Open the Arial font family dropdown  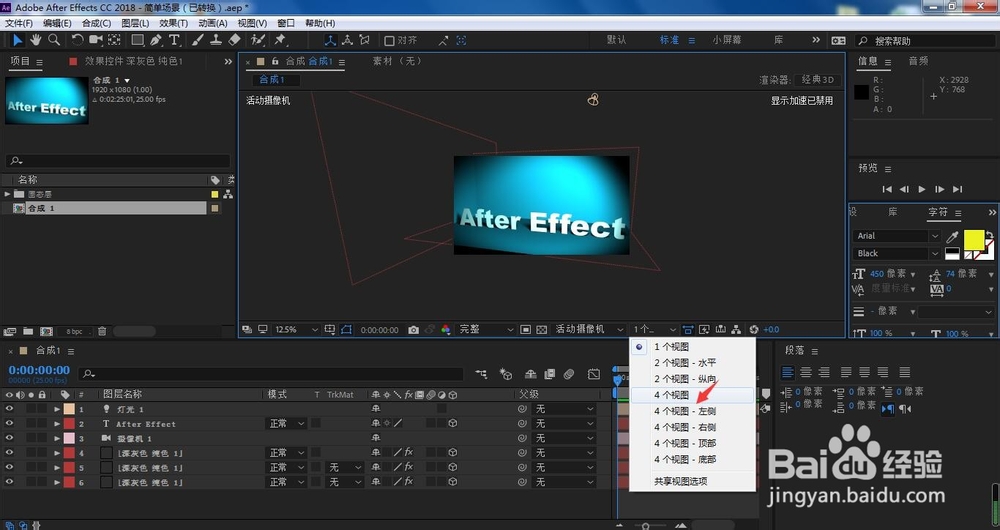(x=897, y=236)
